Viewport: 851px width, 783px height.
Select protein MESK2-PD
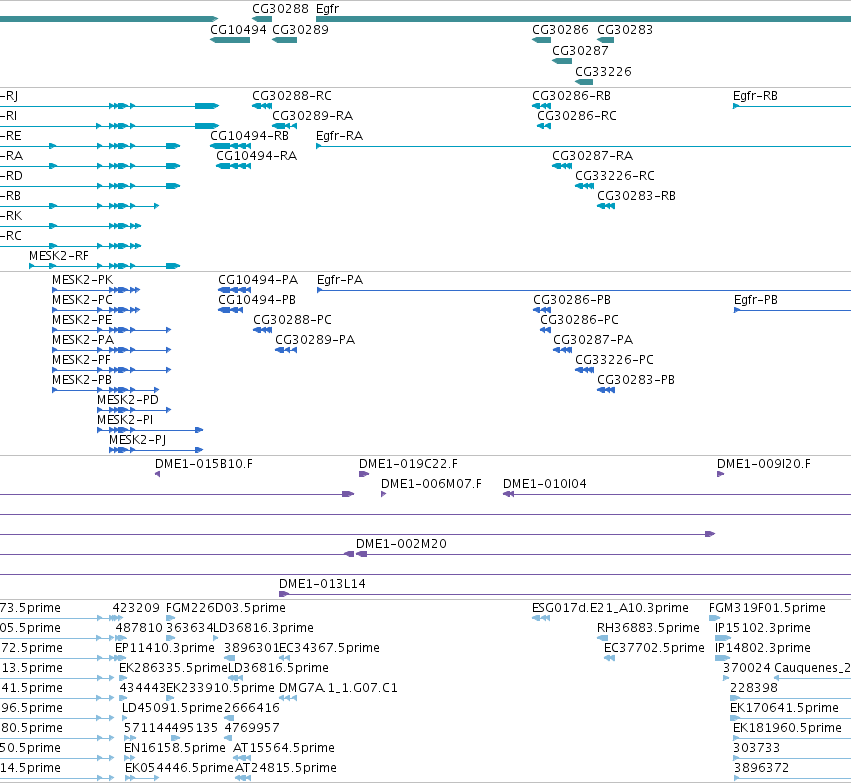128,400
